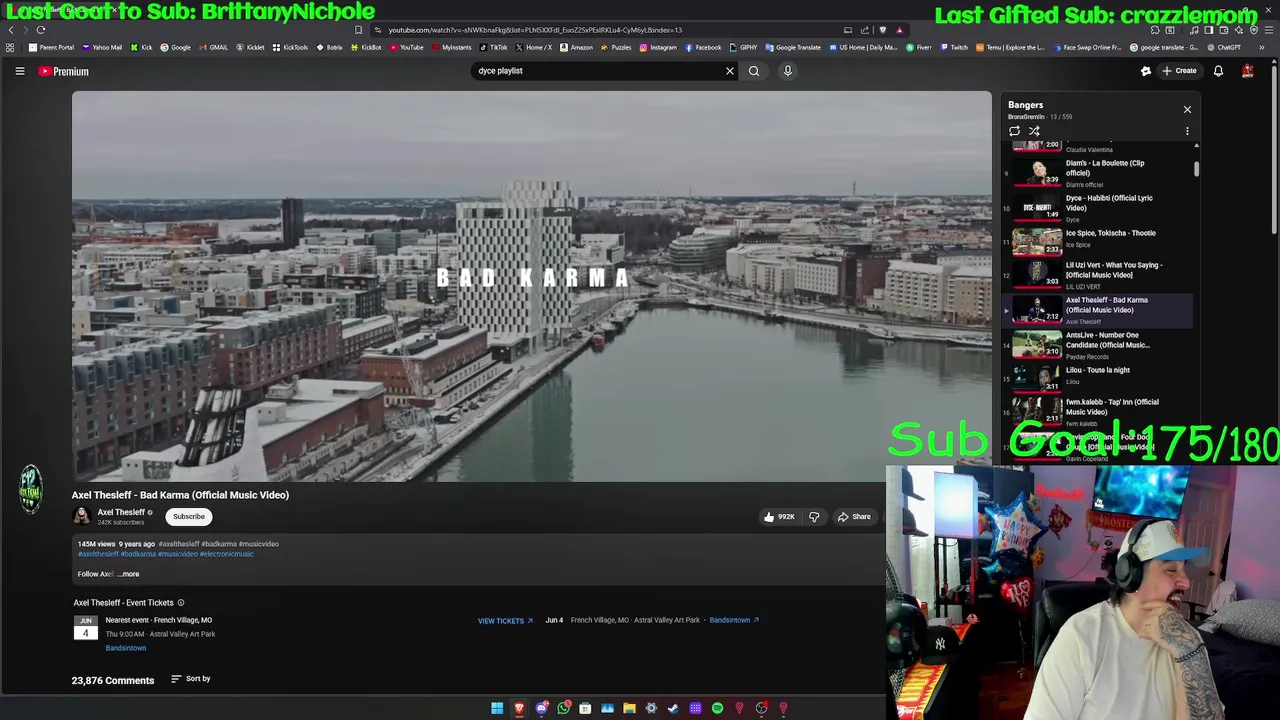Open Spotify from the taskbar
The width and height of the screenshot is (1280, 720).
(717, 708)
